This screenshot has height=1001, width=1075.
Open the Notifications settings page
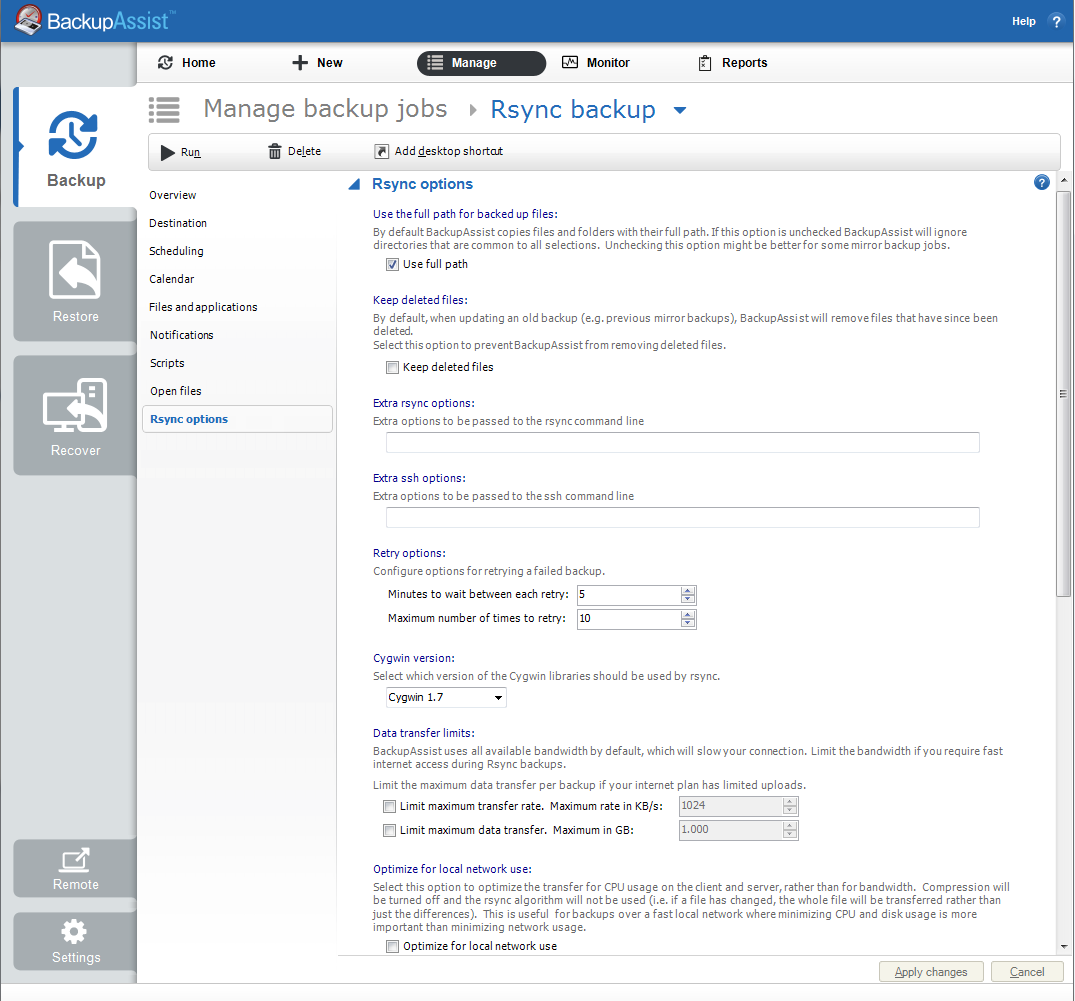click(x=182, y=335)
